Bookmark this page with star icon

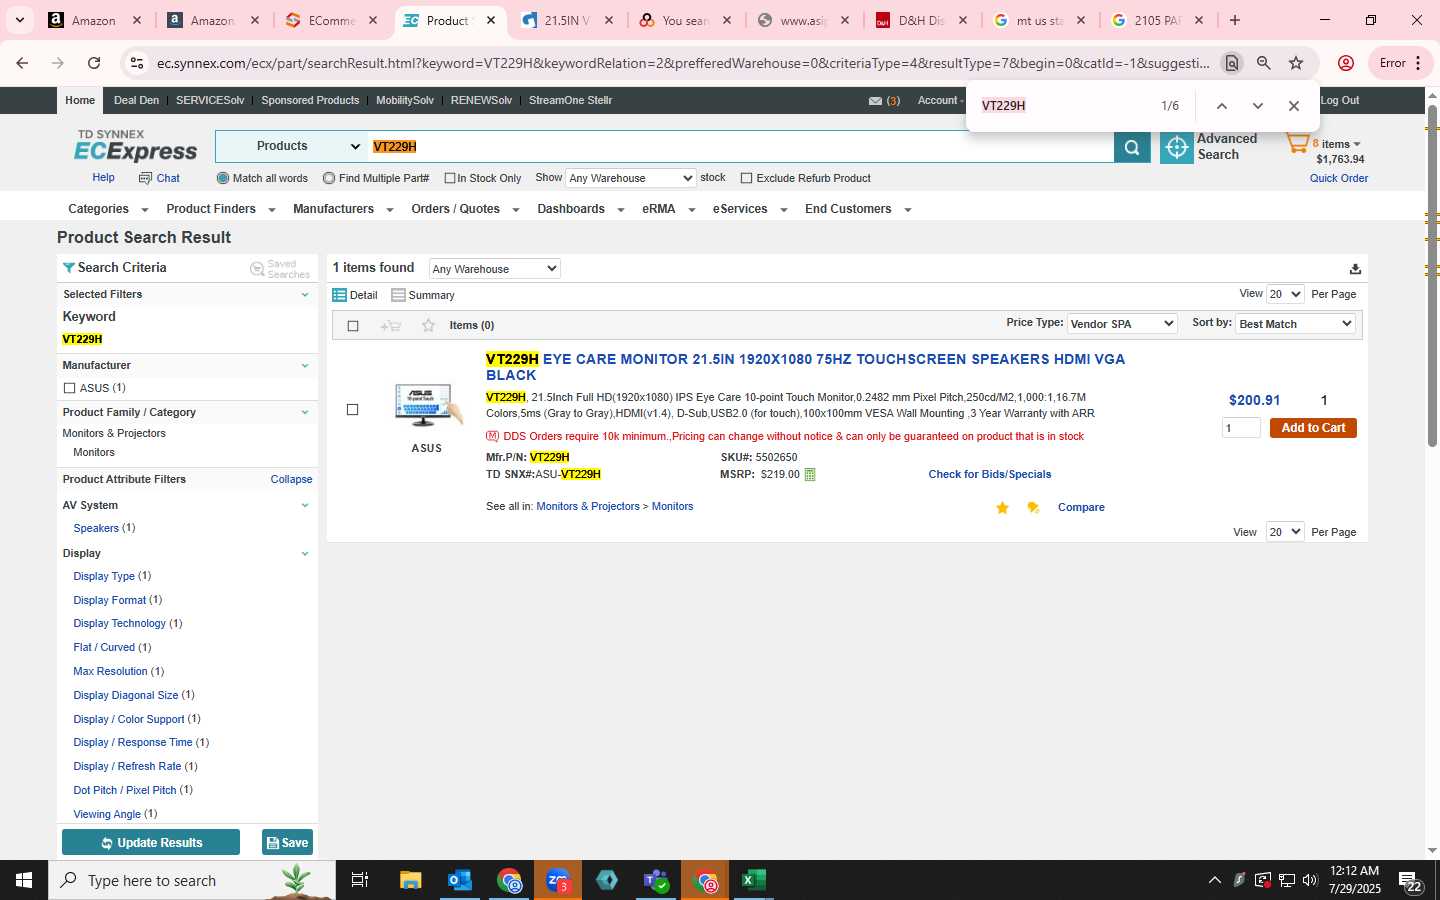1296,63
